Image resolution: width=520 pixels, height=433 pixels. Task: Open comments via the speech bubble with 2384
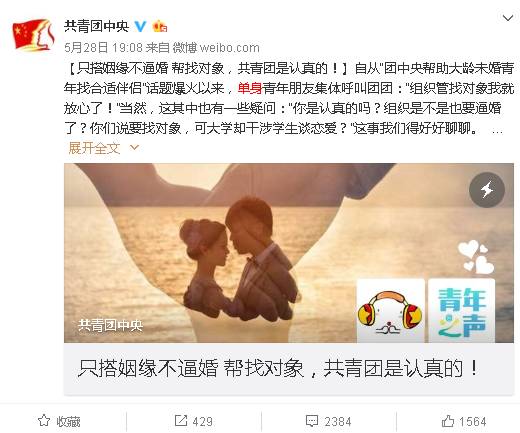coord(328,421)
